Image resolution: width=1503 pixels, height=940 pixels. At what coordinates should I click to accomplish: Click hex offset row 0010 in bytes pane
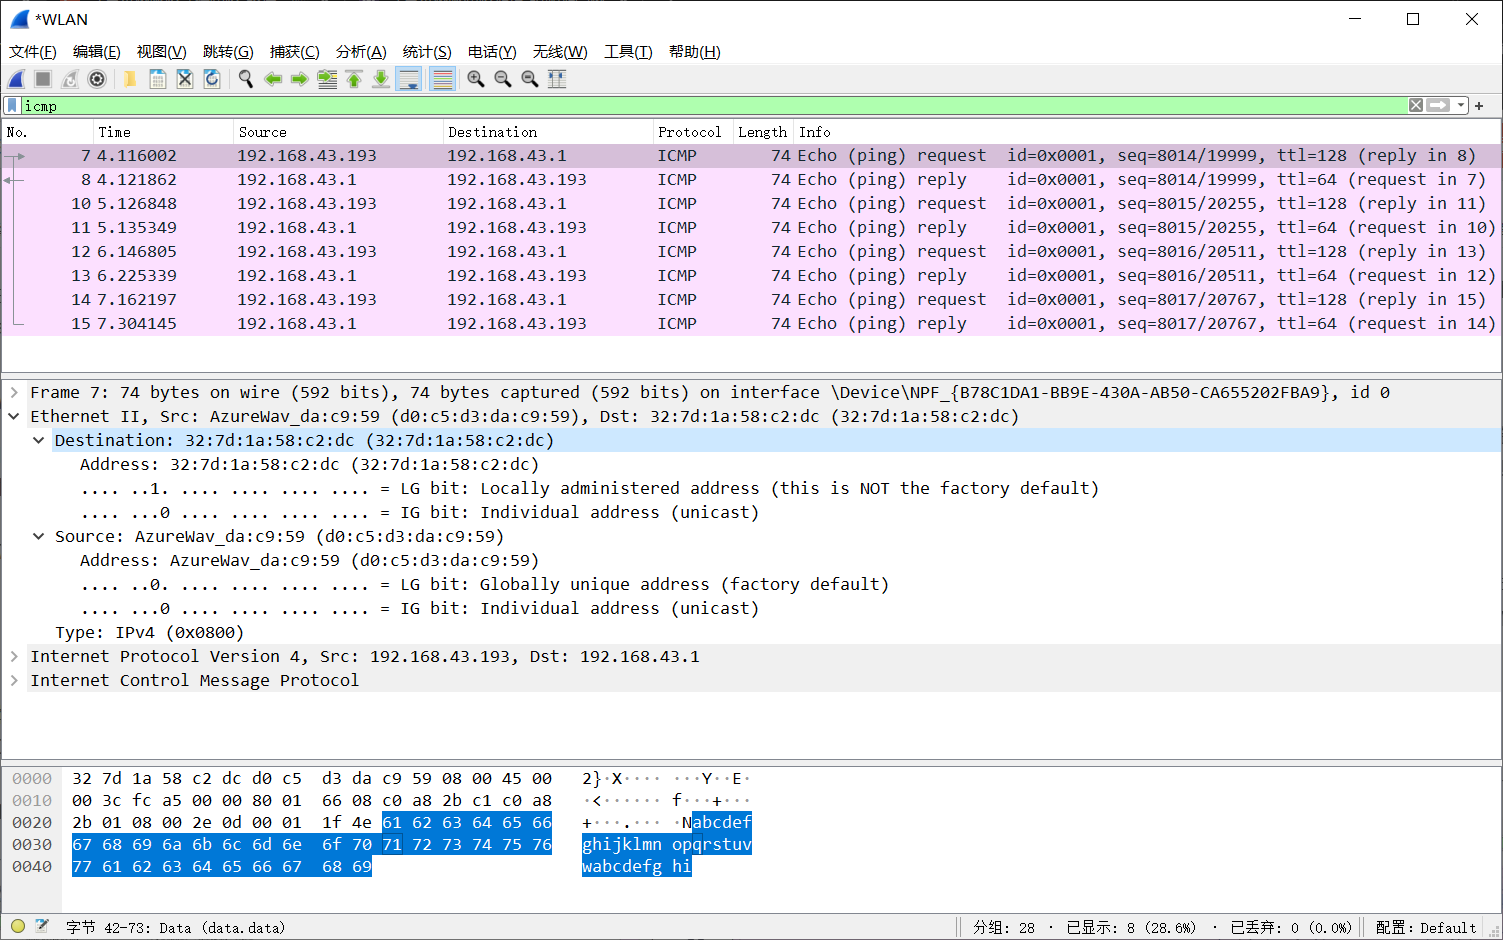pyautogui.click(x=32, y=801)
